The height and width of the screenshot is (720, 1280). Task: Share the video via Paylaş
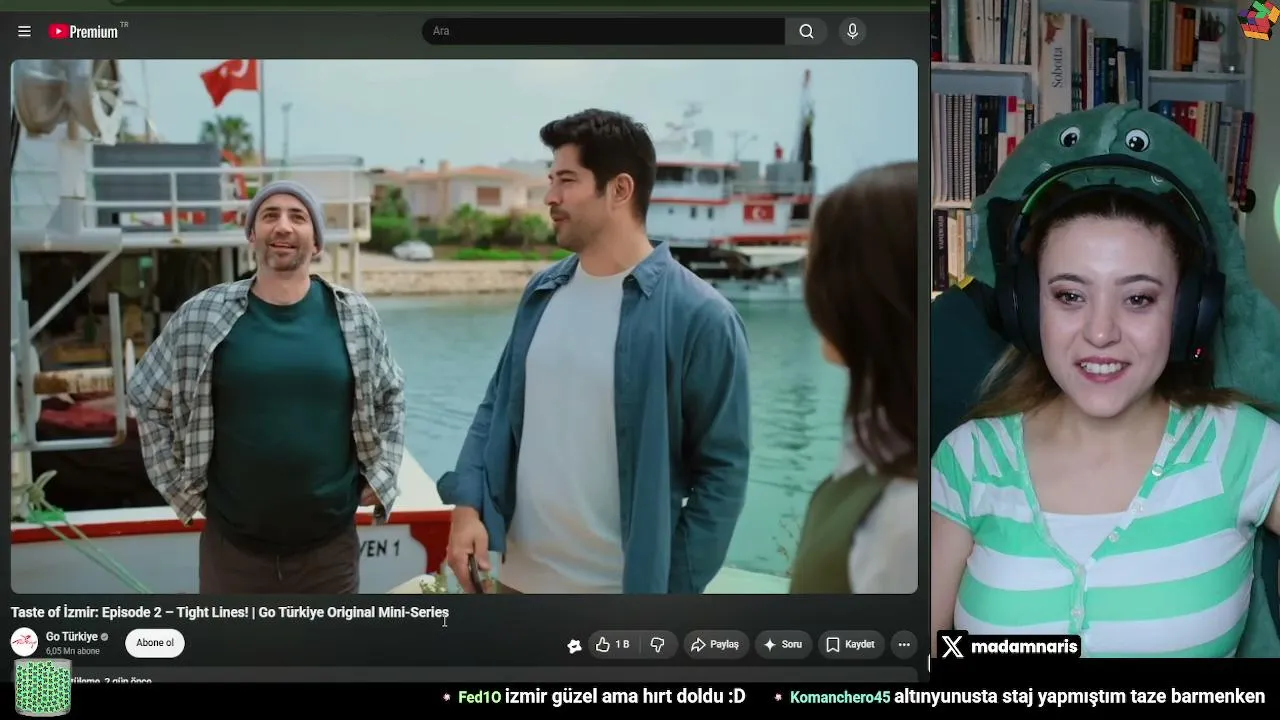(x=715, y=645)
